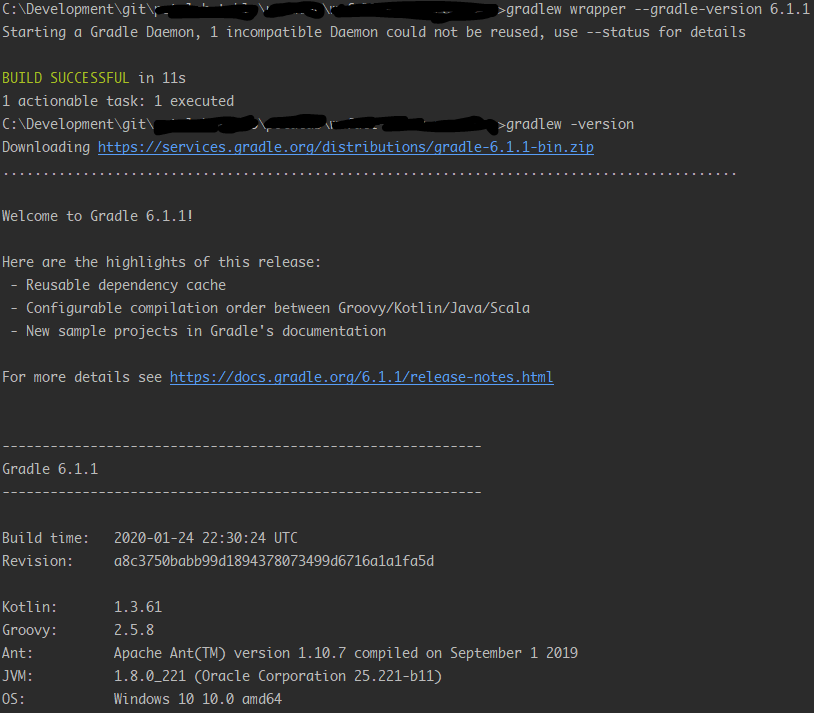Image resolution: width=814 pixels, height=713 pixels.
Task: Open the Gradle 6.1.1 release notes link
Action: click(x=361, y=378)
